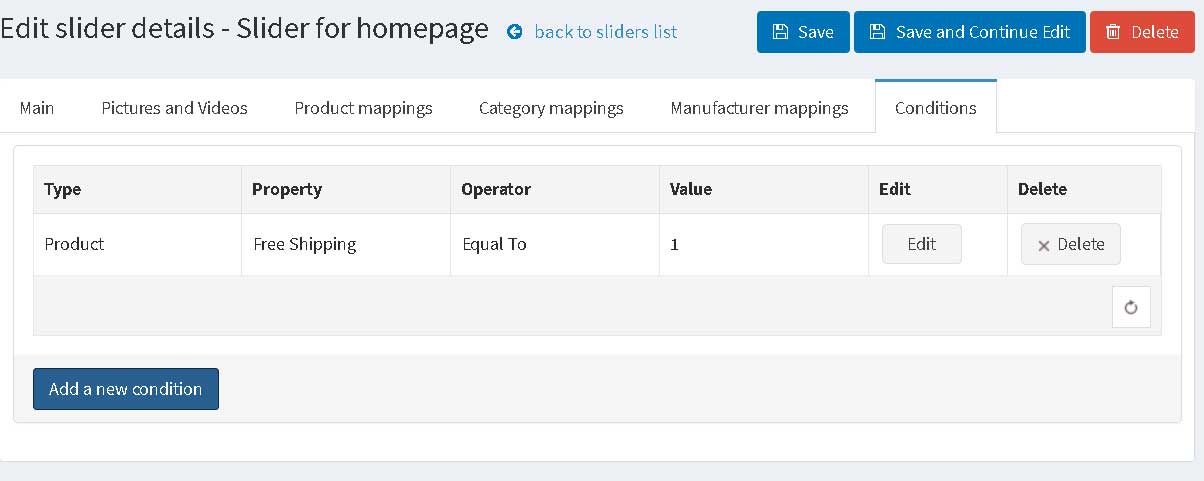
Task: Click the x icon in the row's Delete button
Action: (1044, 245)
